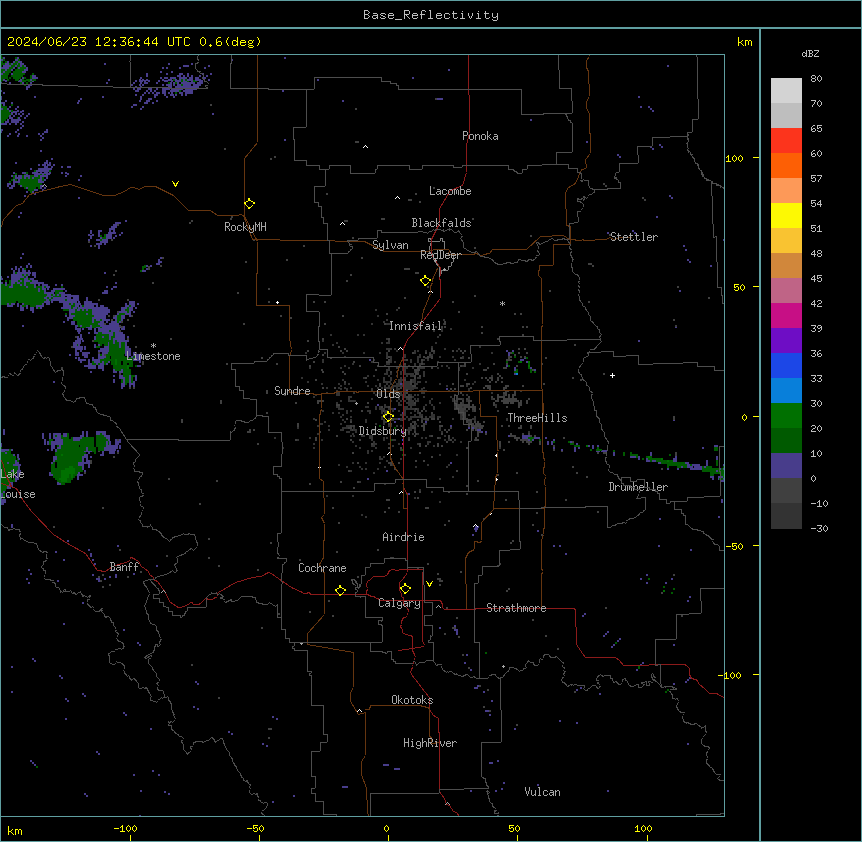Select the bright green 30-20 dBZ swatch
The image size is (862, 842).
pos(786,416)
